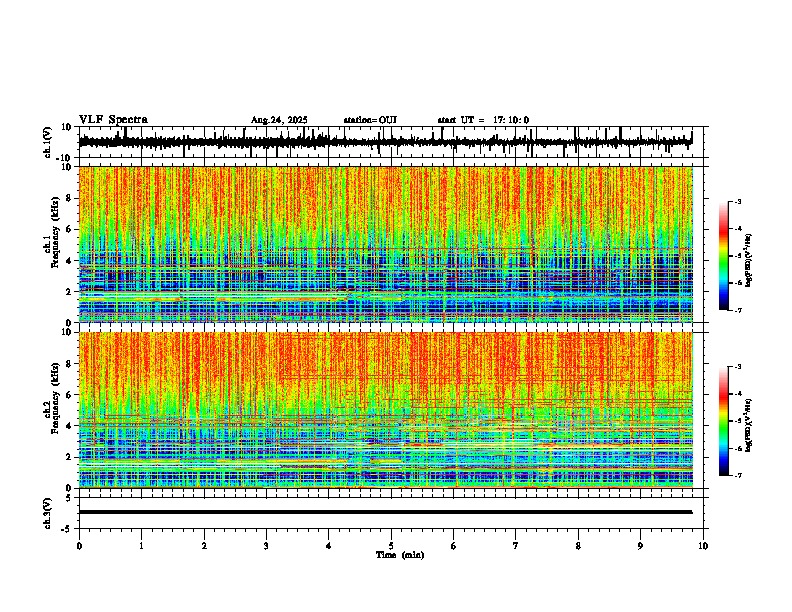Click the time axis tick label "7"
The height and width of the screenshot is (612, 792).
tap(516, 546)
